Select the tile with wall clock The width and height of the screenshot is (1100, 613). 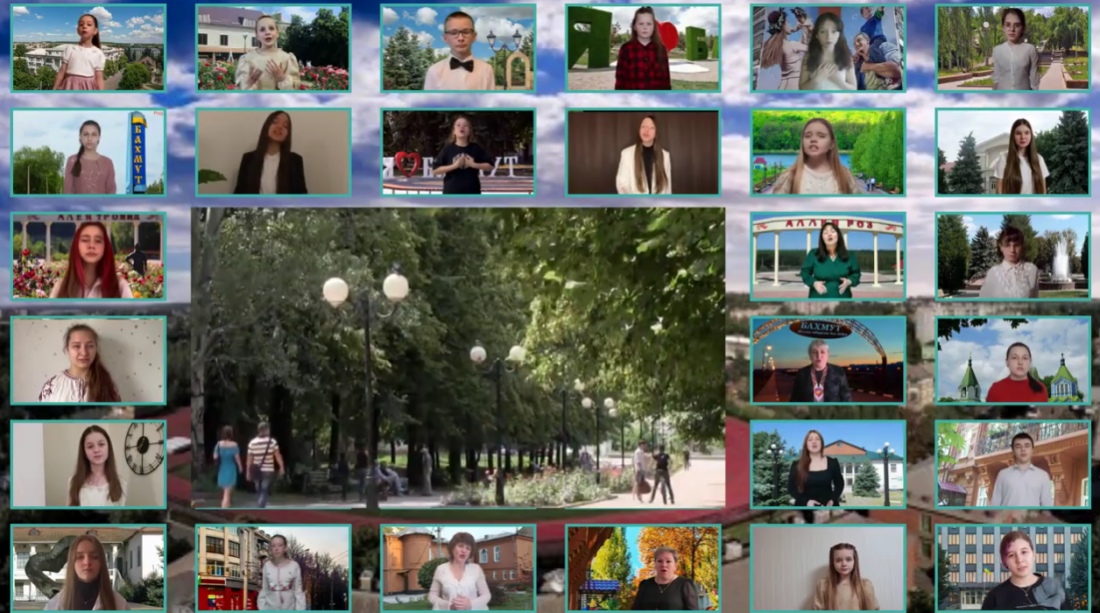(88, 464)
